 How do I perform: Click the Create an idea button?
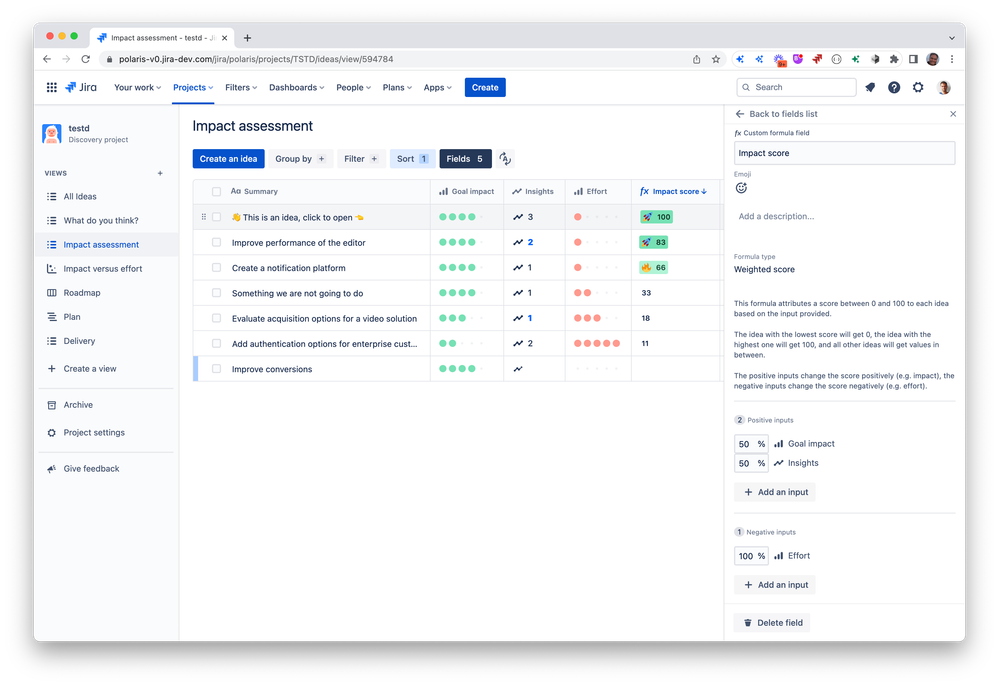228,159
